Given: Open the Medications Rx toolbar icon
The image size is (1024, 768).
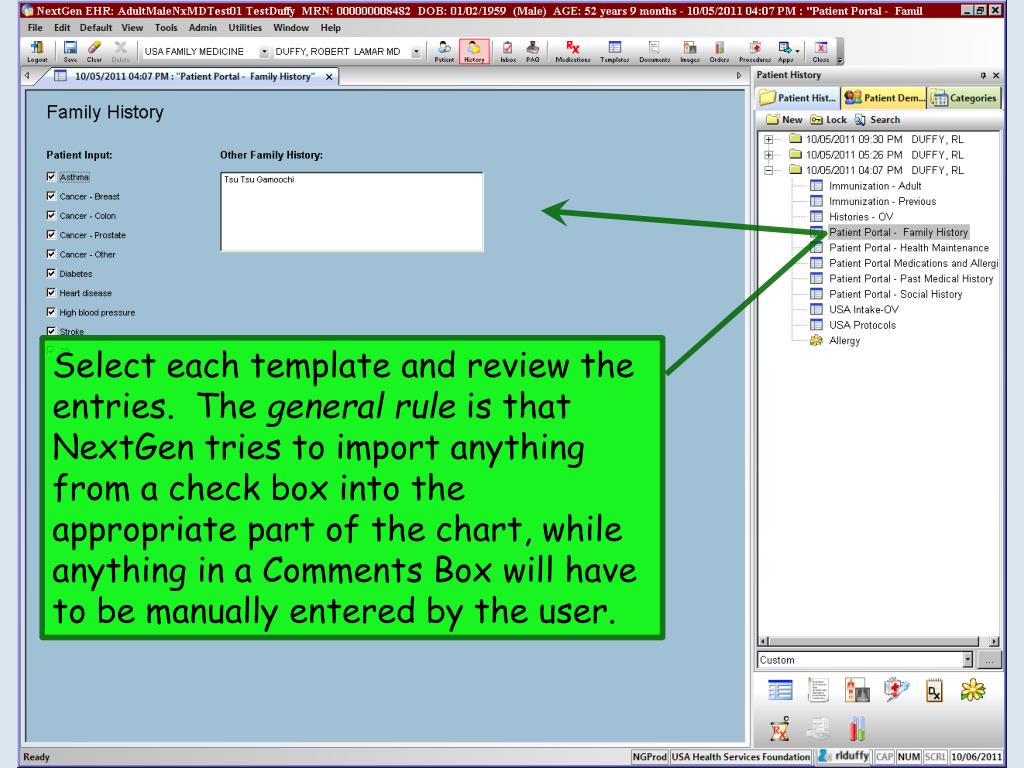Looking at the screenshot, I should click(x=573, y=51).
